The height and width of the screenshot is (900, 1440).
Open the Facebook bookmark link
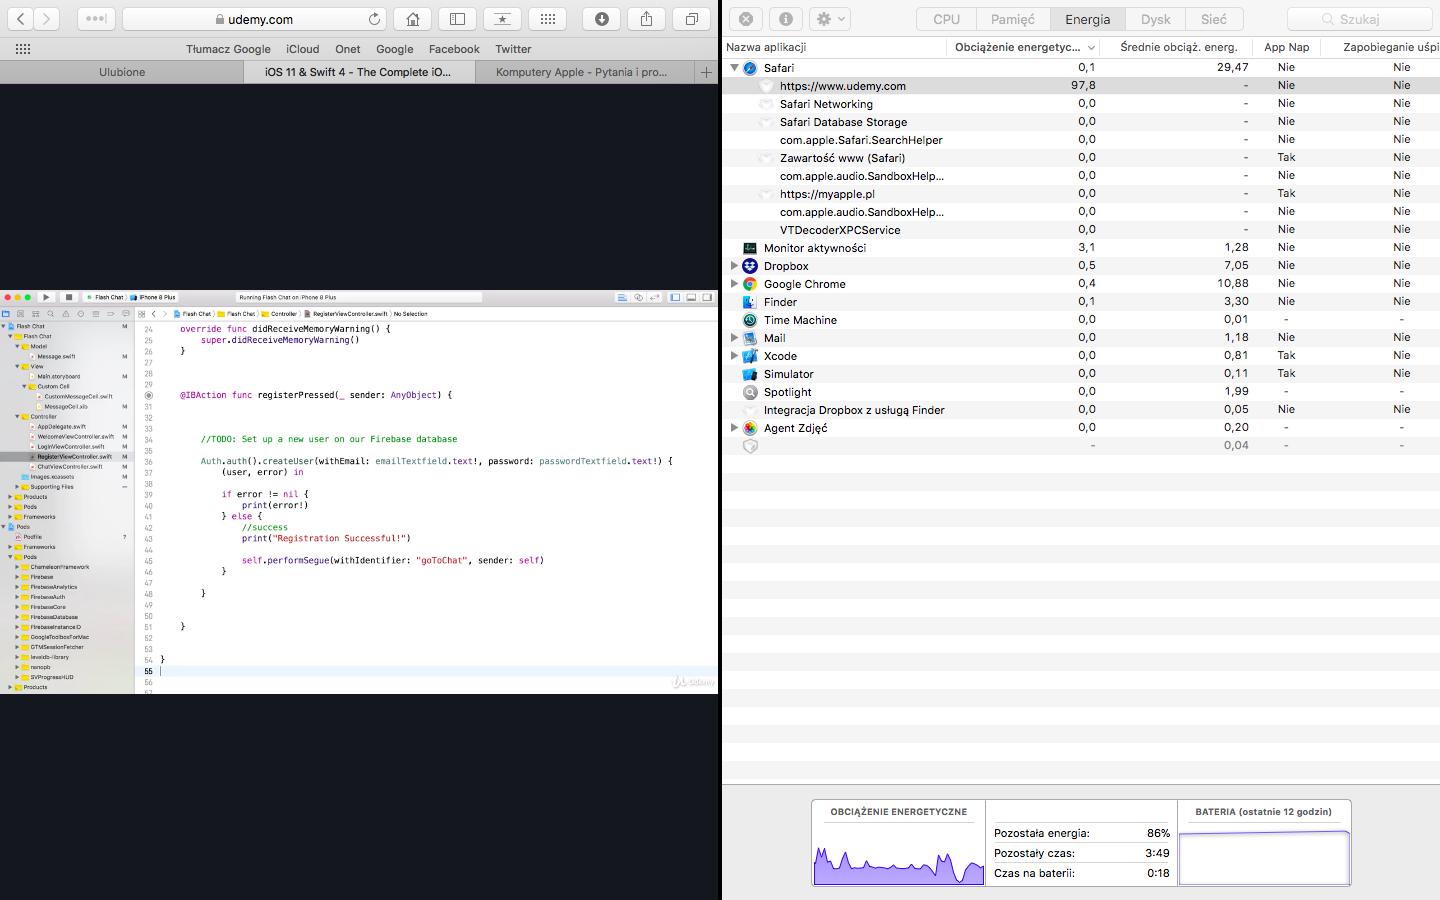(454, 49)
